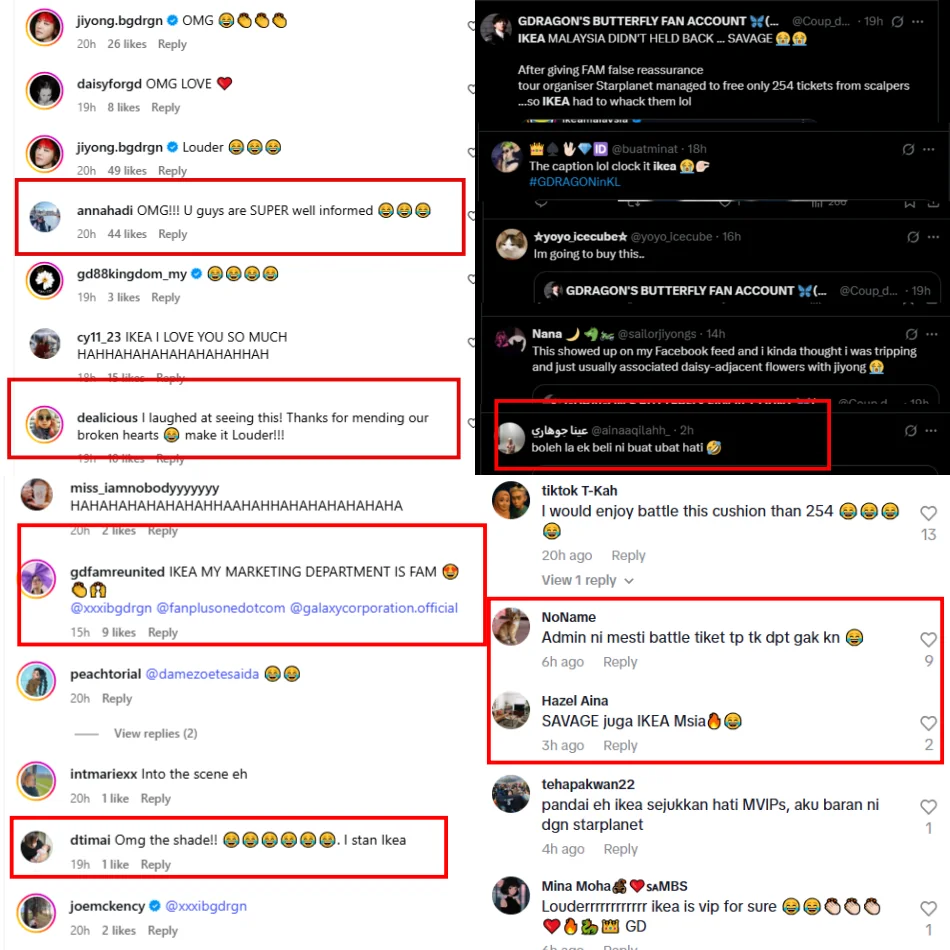Image resolution: width=950 pixels, height=950 pixels.
Task: Expand View replies (2) under peachtorial
Action: [155, 734]
